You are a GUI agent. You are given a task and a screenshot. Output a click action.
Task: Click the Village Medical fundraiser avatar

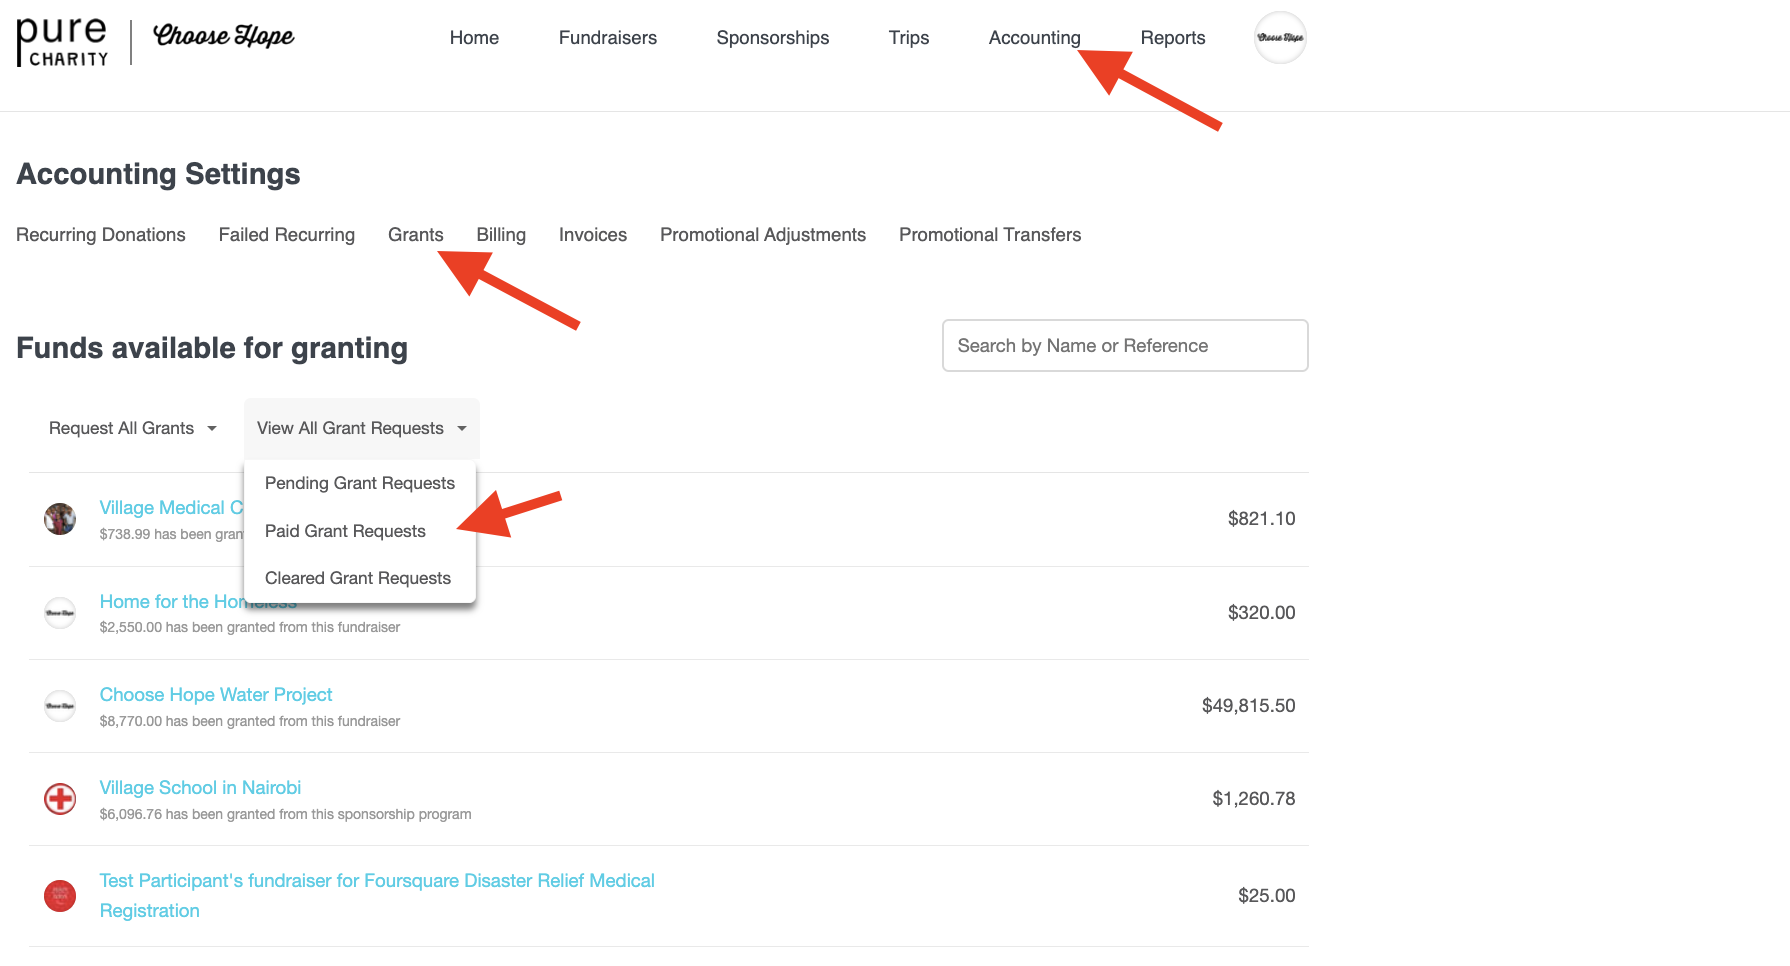60,519
